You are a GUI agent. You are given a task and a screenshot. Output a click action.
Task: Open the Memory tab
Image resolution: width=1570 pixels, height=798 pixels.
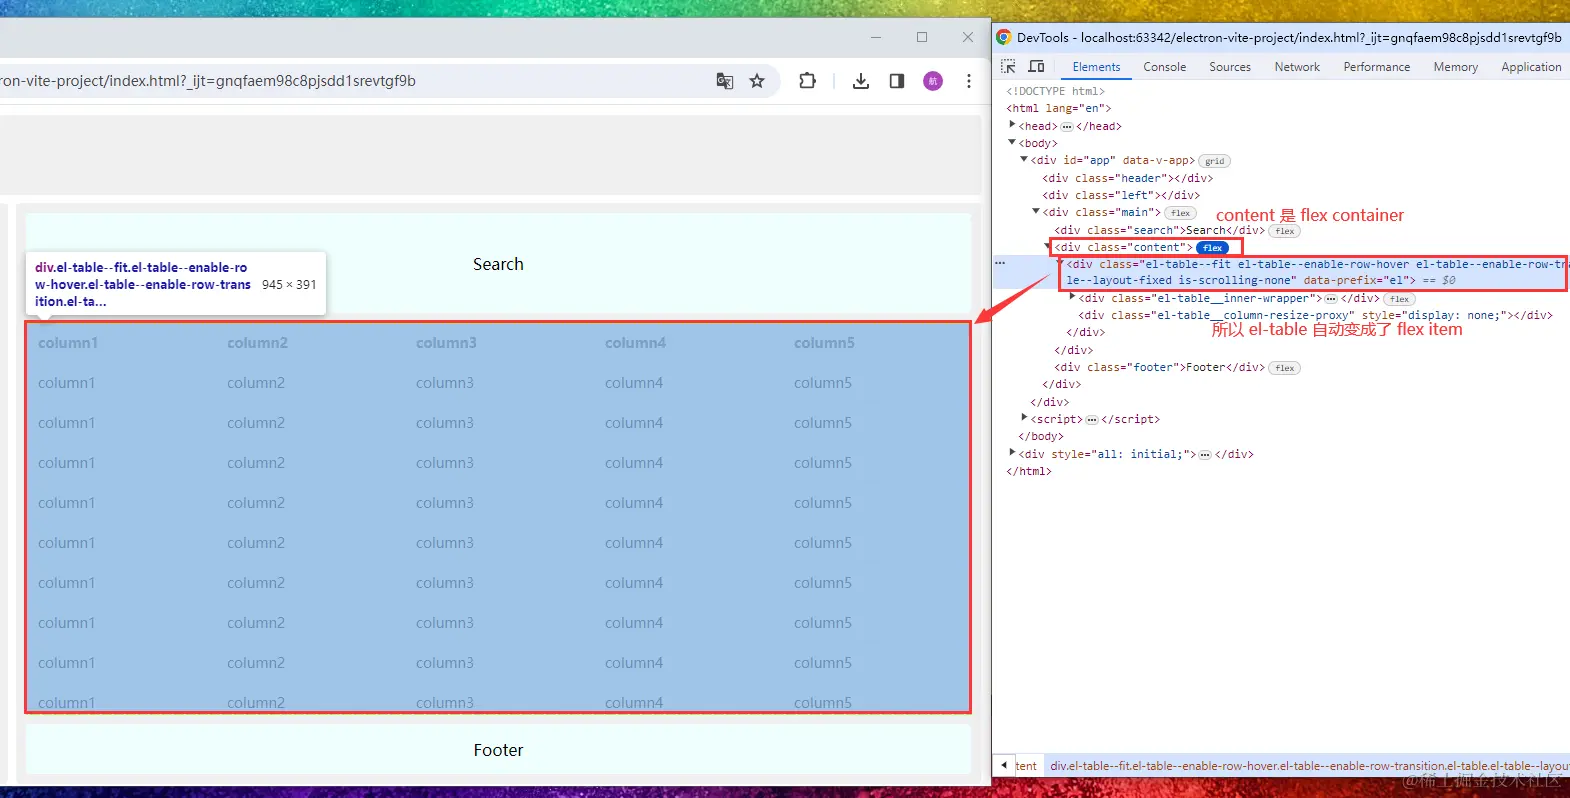tap(1455, 67)
